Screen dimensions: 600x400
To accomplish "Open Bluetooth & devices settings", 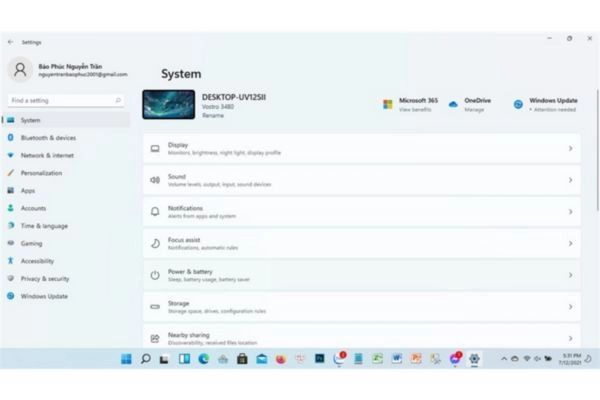I will 48,138.
